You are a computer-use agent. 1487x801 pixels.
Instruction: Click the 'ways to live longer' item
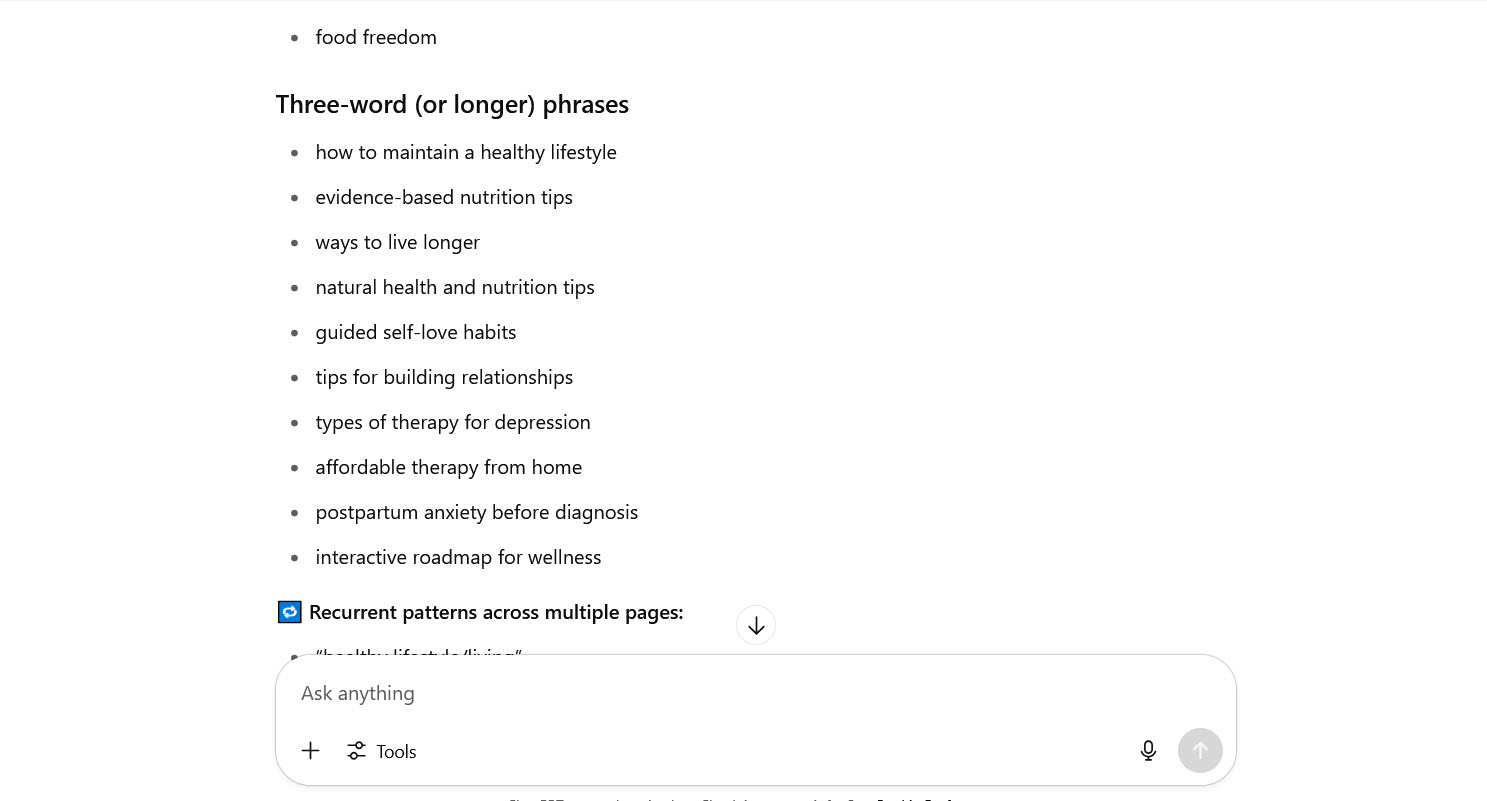tap(398, 243)
